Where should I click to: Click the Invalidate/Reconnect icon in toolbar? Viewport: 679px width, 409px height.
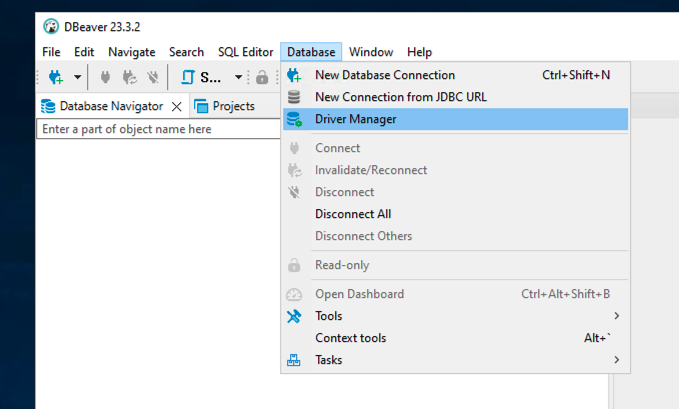click(x=129, y=78)
